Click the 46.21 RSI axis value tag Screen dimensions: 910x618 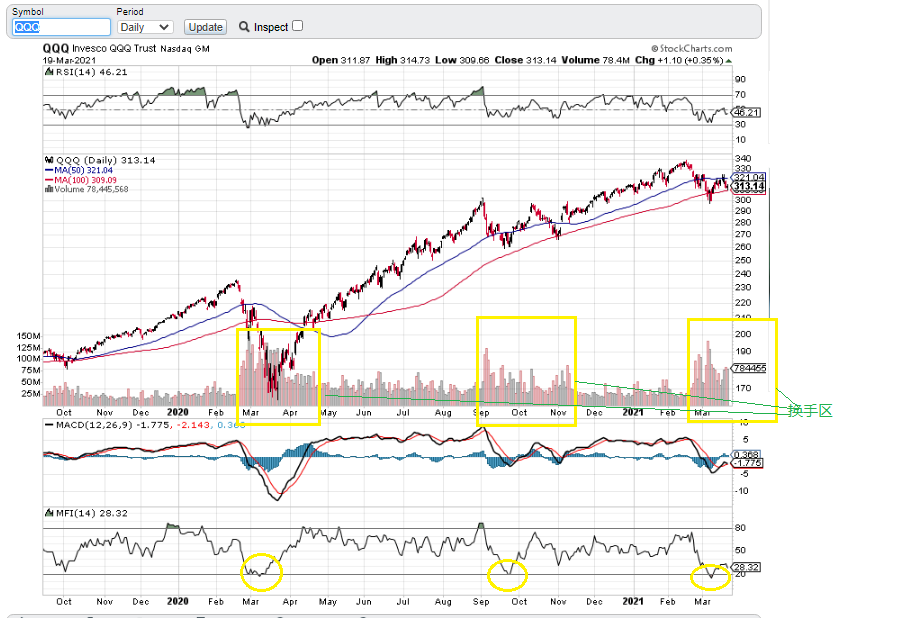(x=746, y=112)
